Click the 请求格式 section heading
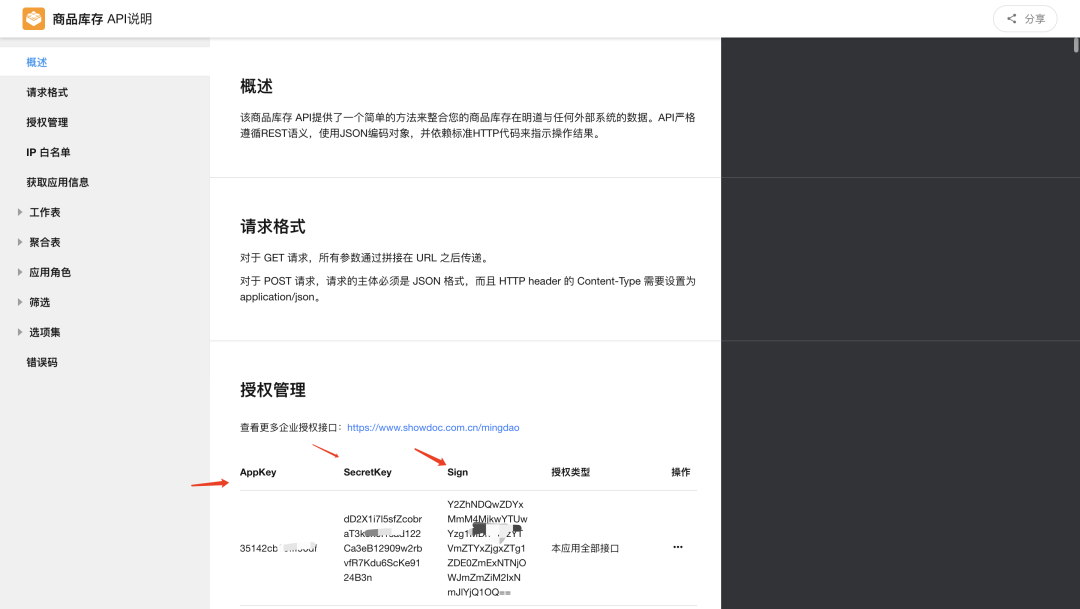Image resolution: width=1080 pixels, height=609 pixels. tap(273, 227)
